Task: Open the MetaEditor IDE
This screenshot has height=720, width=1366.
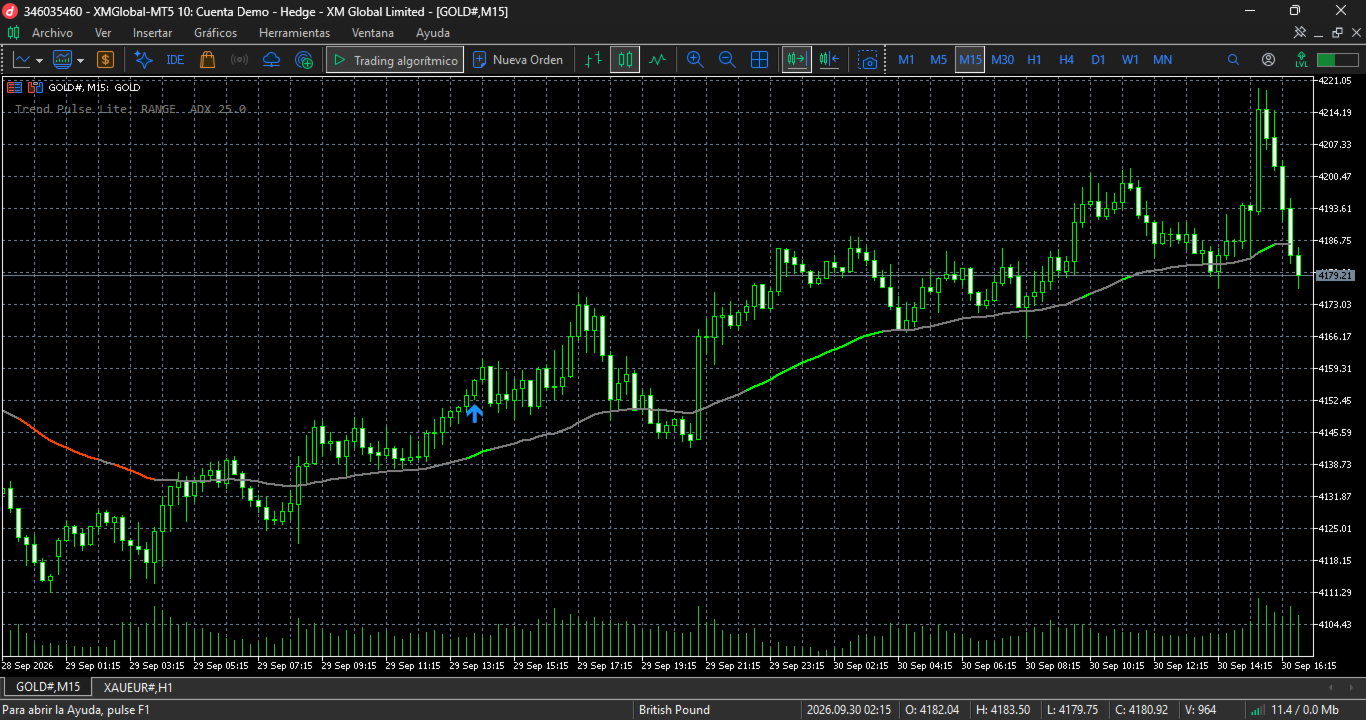Action: [175, 60]
